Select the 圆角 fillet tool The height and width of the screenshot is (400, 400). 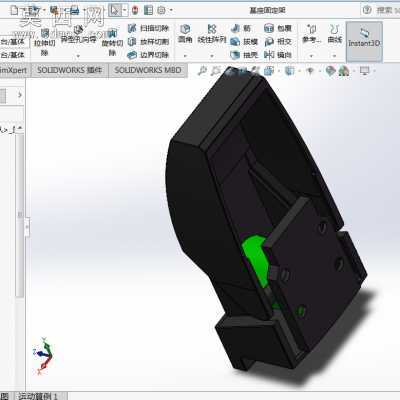tap(185, 34)
